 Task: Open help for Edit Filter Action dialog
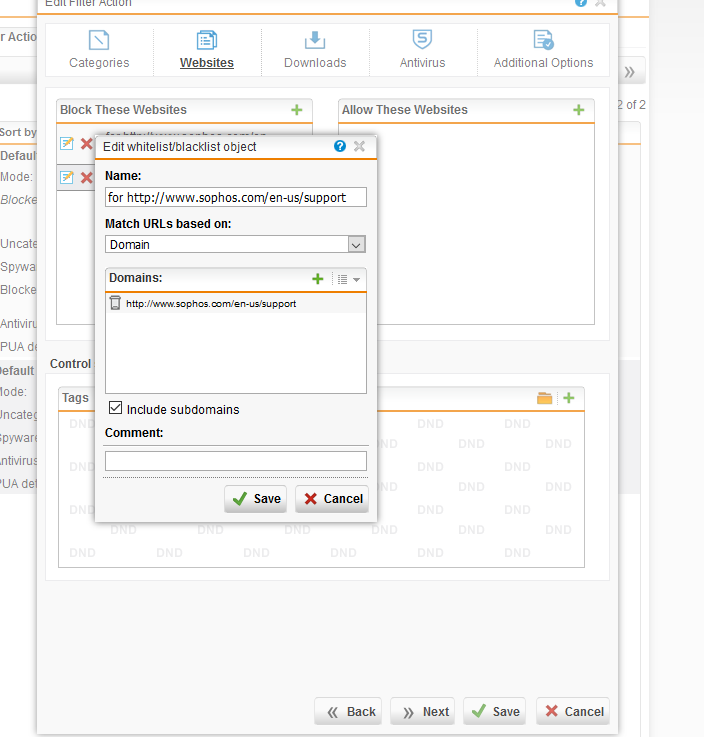pos(581,2)
